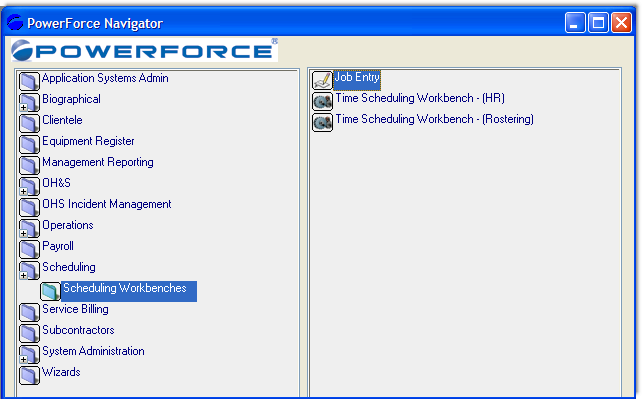Select the Scheduling tree label
The height and width of the screenshot is (399, 642).
tap(69, 267)
